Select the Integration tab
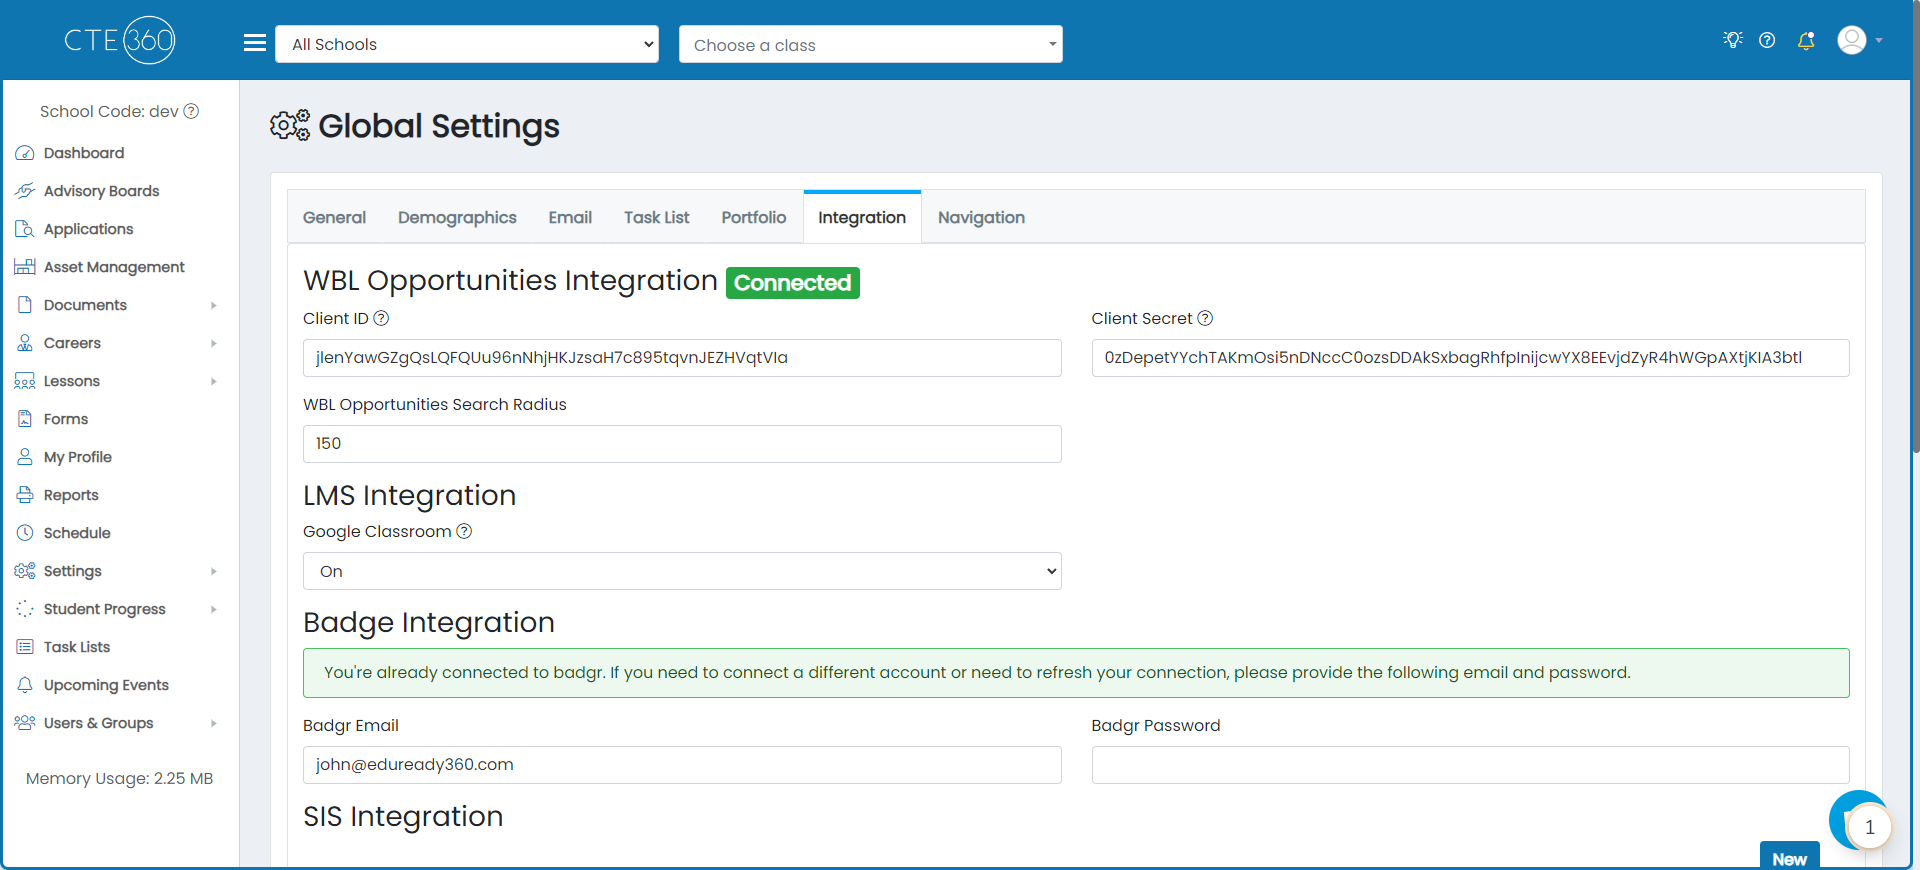This screenshot has height=870, width=1920. [862, 217]
